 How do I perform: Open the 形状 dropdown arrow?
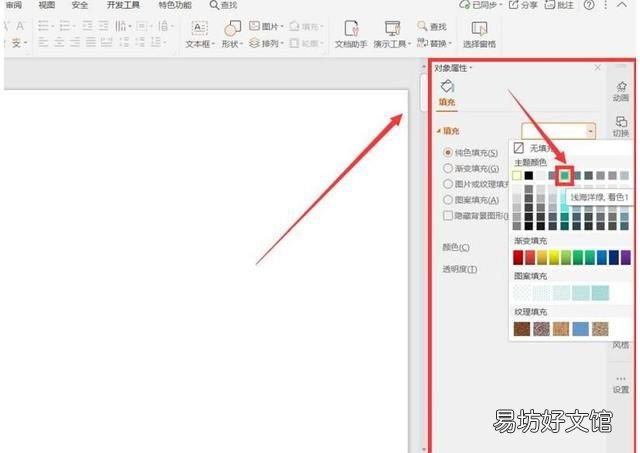241,44
